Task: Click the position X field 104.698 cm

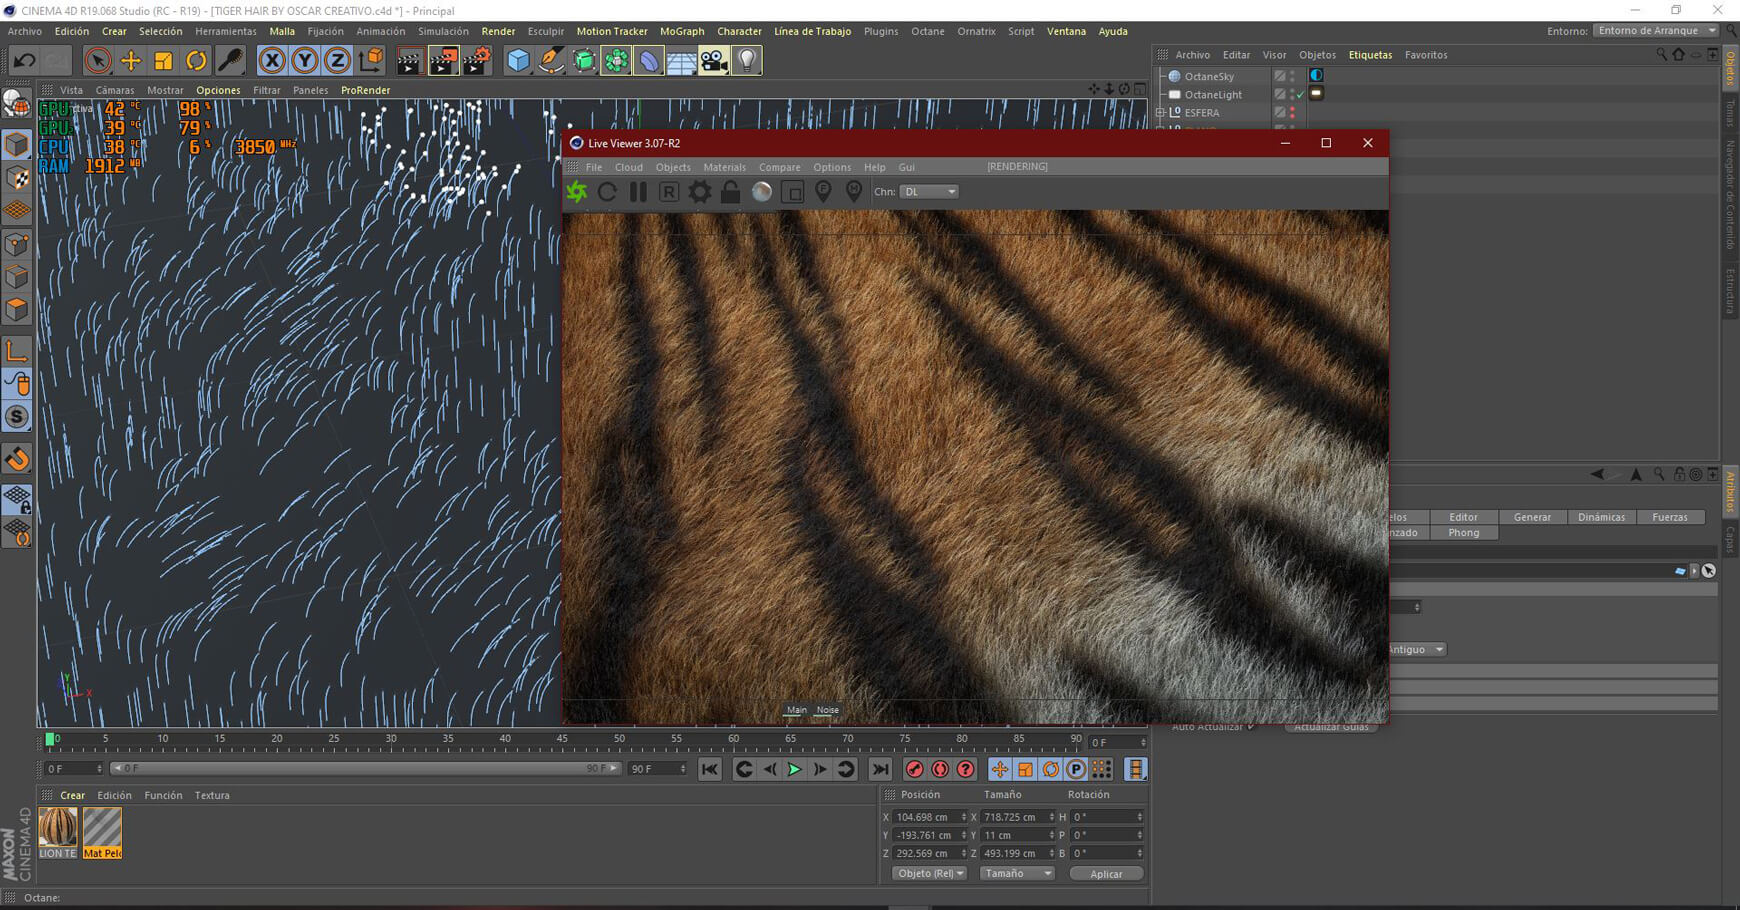Action: pyautogui.click(x=930, y=817)
